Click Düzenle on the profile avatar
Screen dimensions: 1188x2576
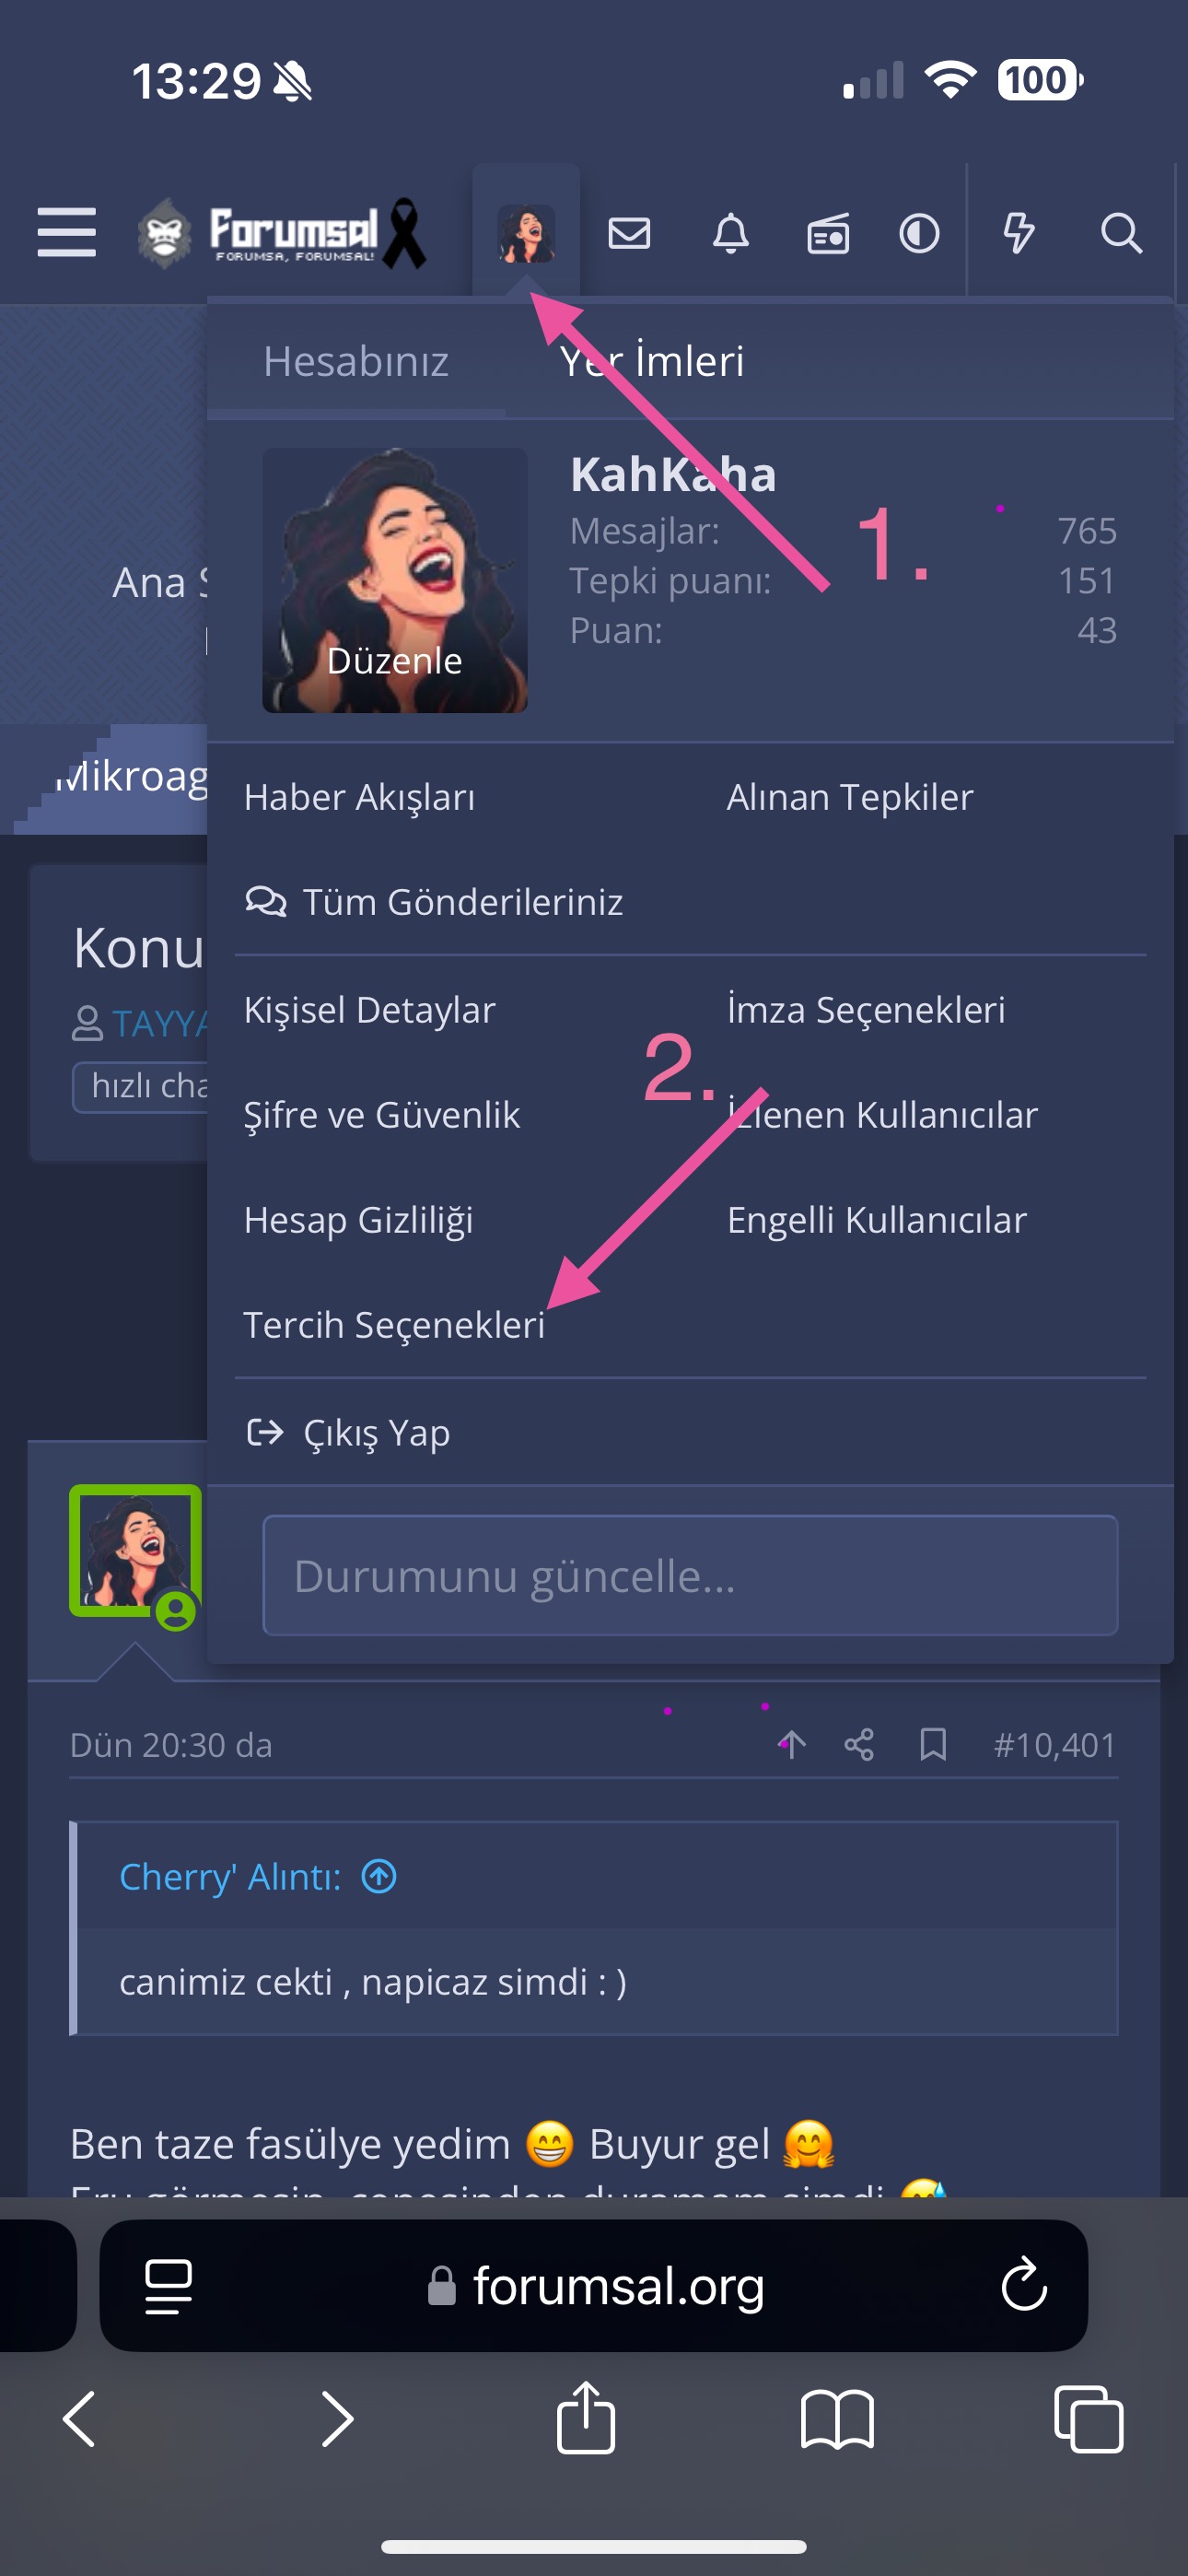coord(394,660)
